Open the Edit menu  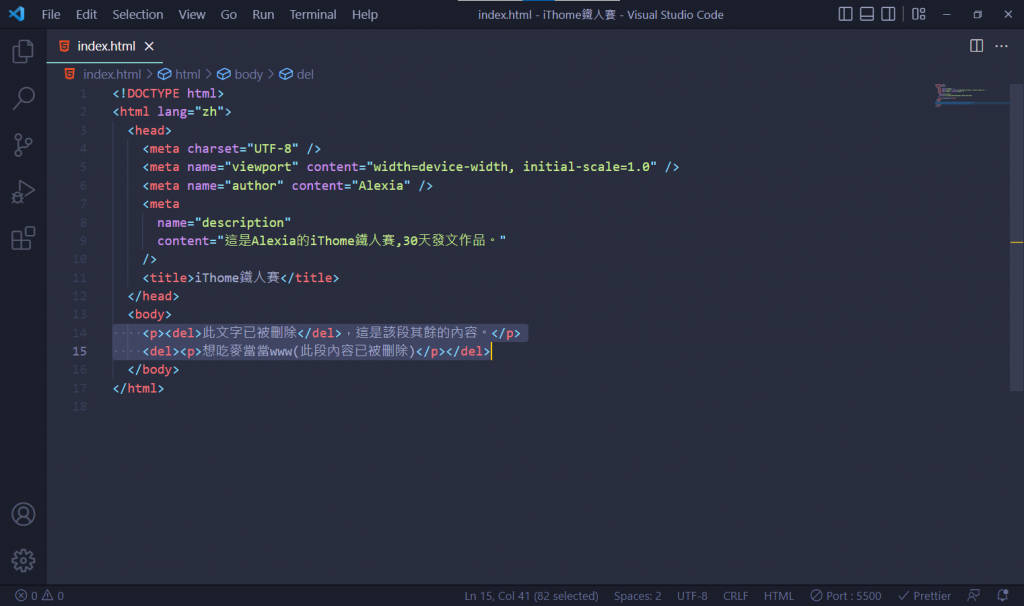[x=86, y=14]
